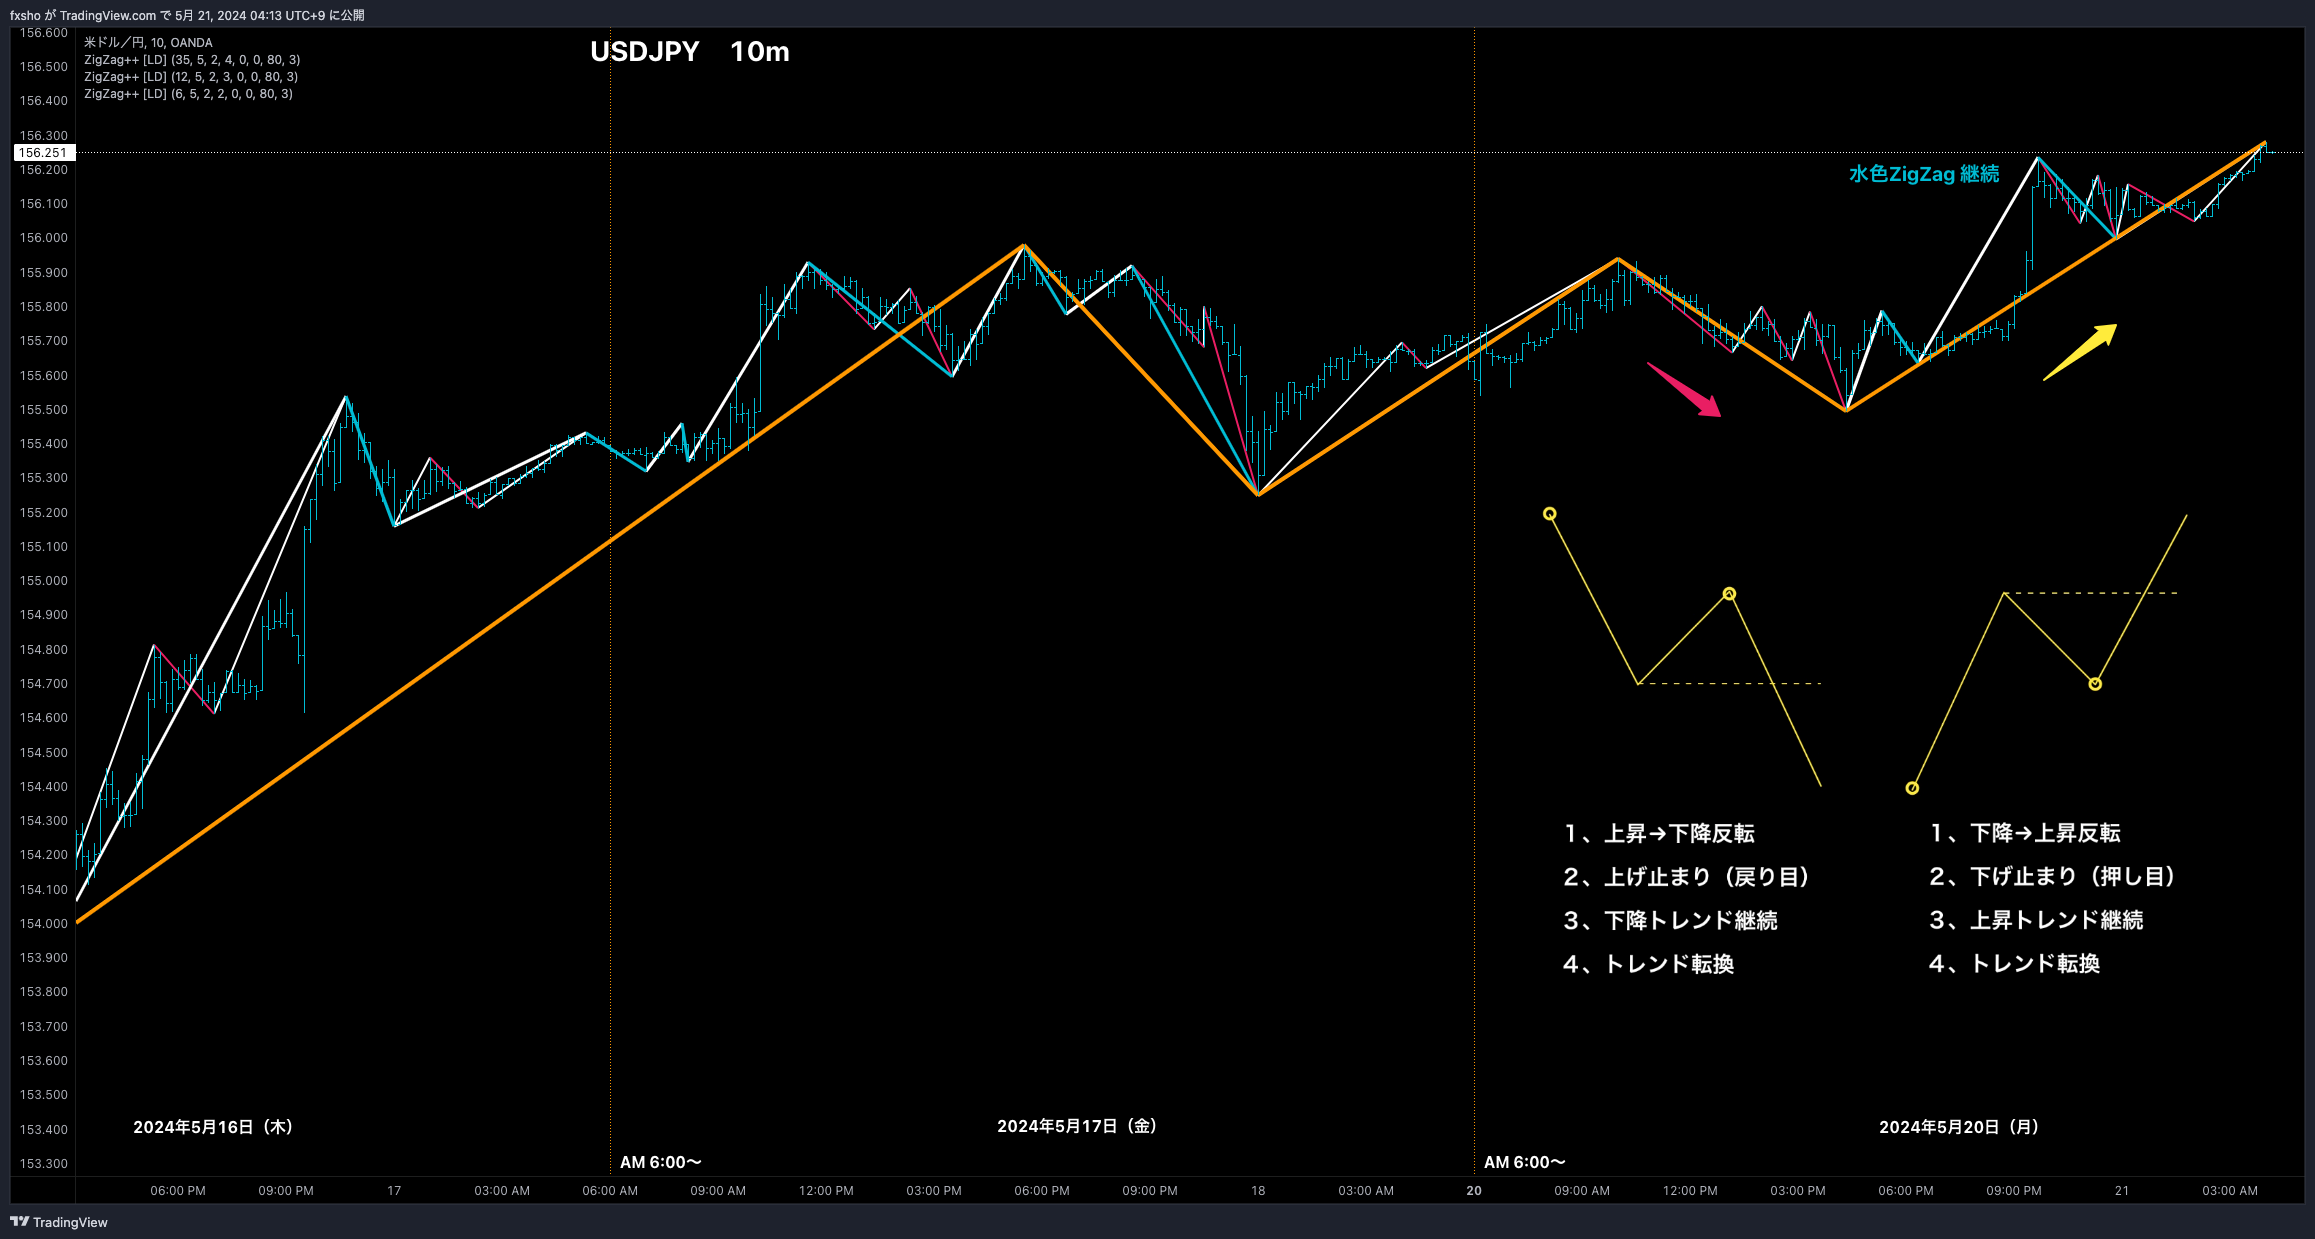The height and width of the screenshot is (1239, 2315).
Task: Click the time axis label 20
Action: click(1474, 1191)
